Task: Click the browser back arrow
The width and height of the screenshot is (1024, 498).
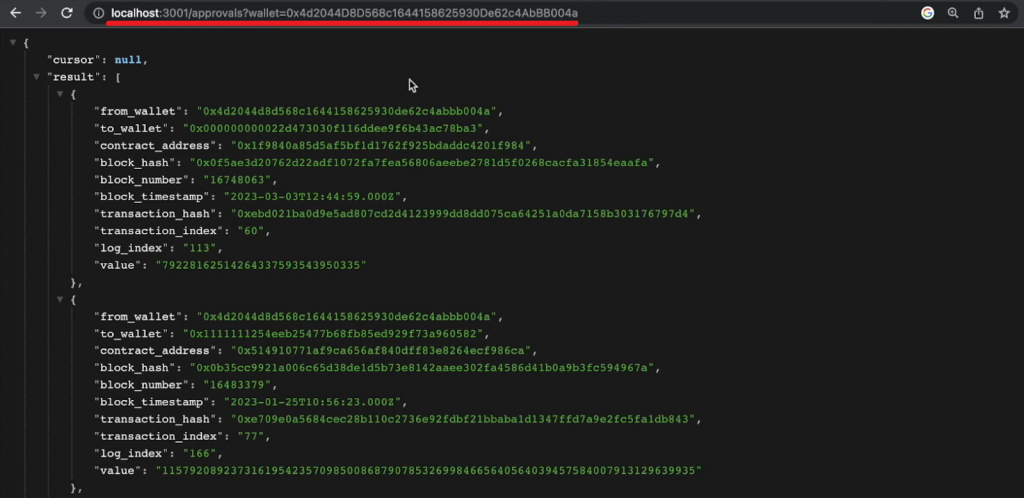Action: (15, 13)
